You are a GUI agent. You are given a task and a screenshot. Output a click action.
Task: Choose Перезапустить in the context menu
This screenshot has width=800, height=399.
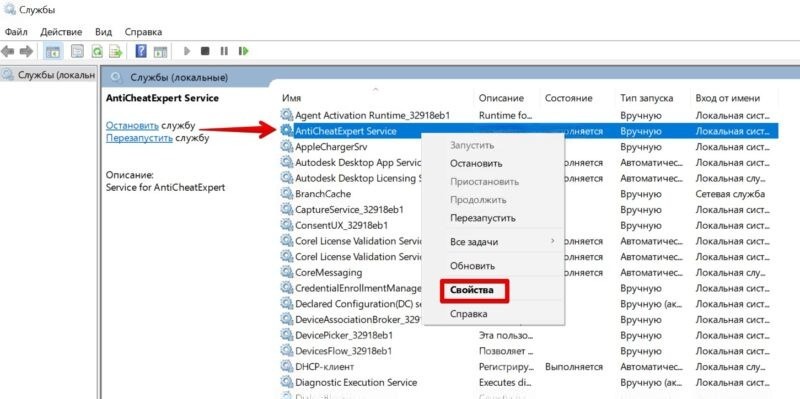(x=483, y=218)
